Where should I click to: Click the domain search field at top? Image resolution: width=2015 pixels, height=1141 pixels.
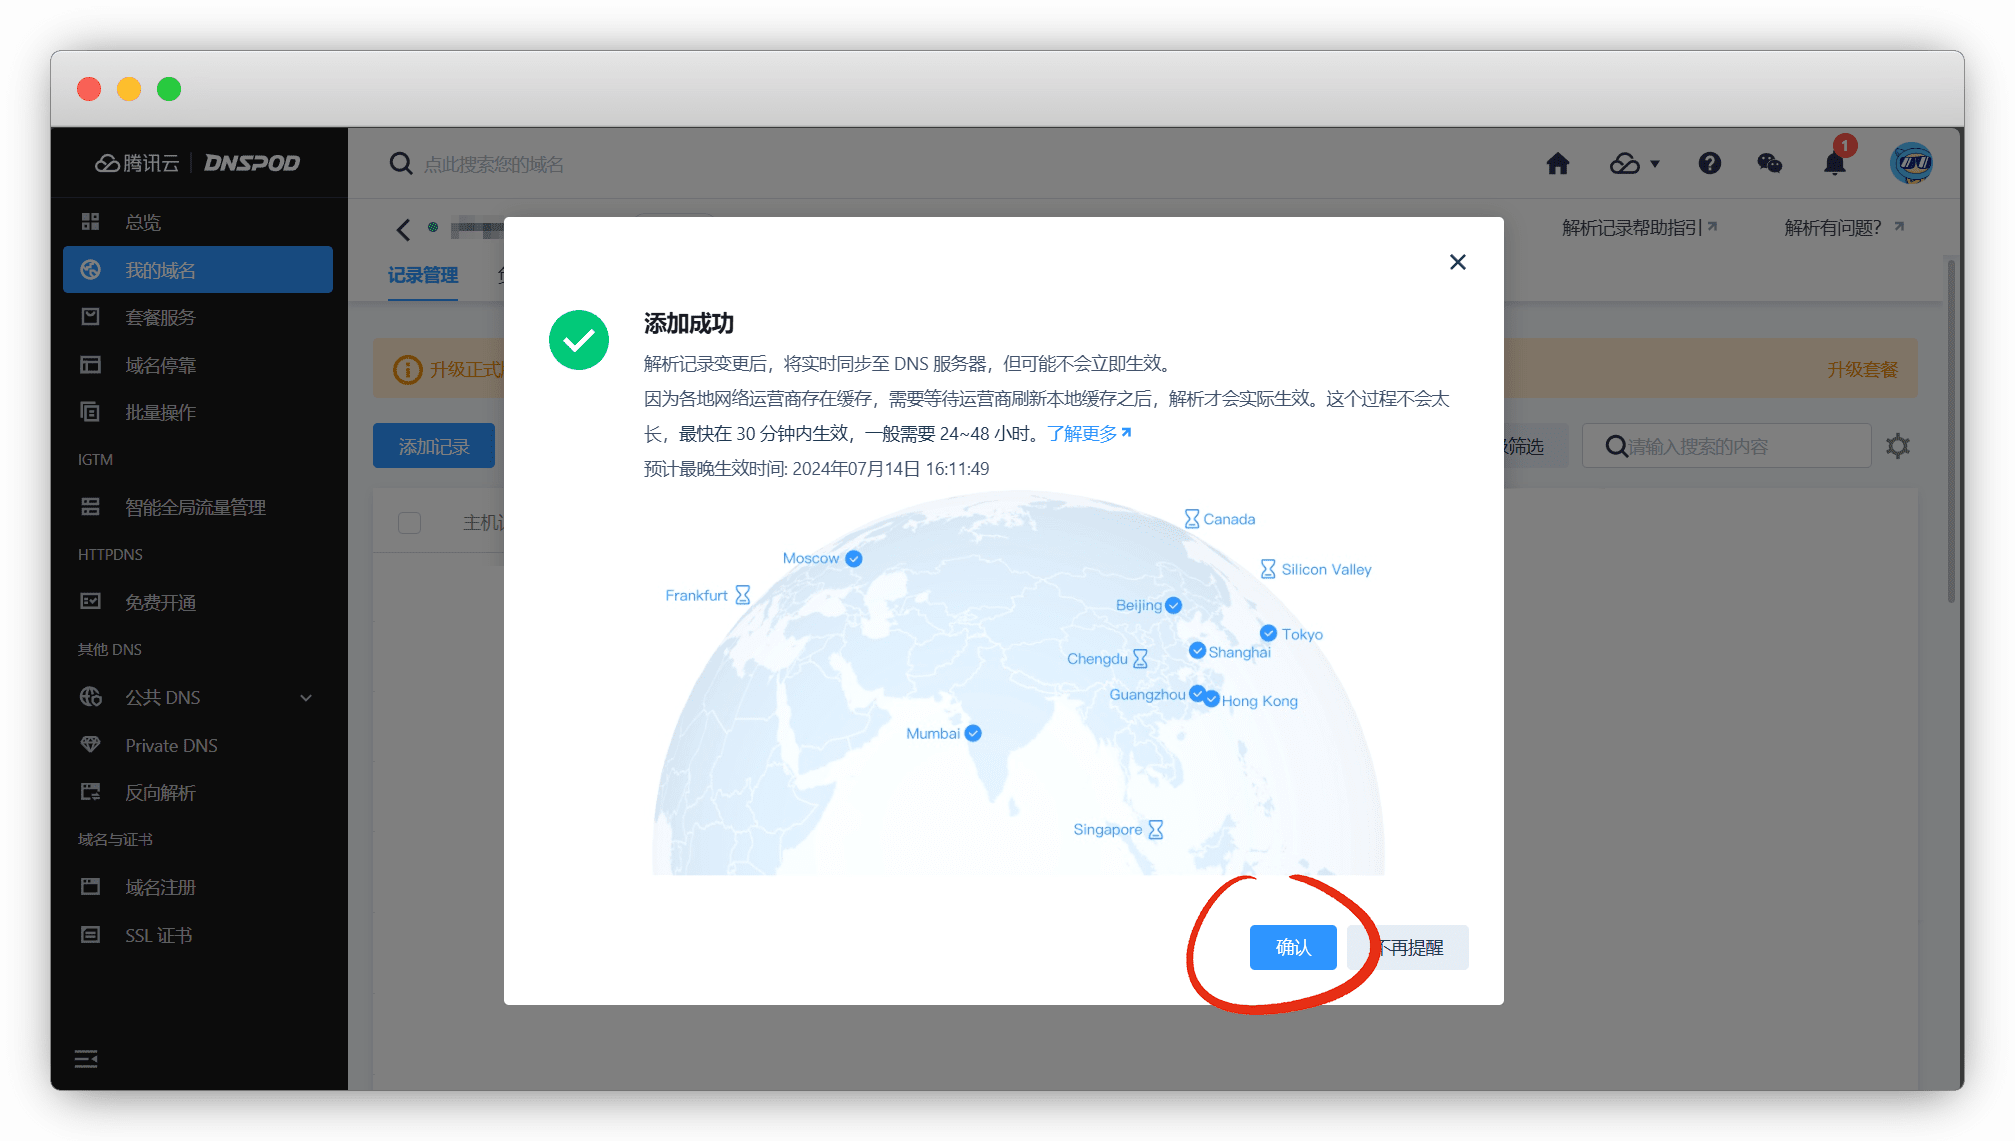coord(493,164)
